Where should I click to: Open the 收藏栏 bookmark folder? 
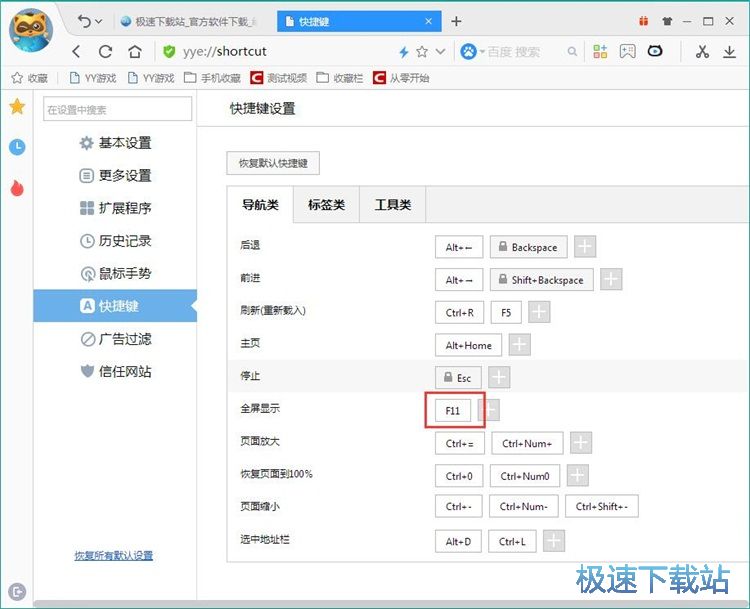340,78
